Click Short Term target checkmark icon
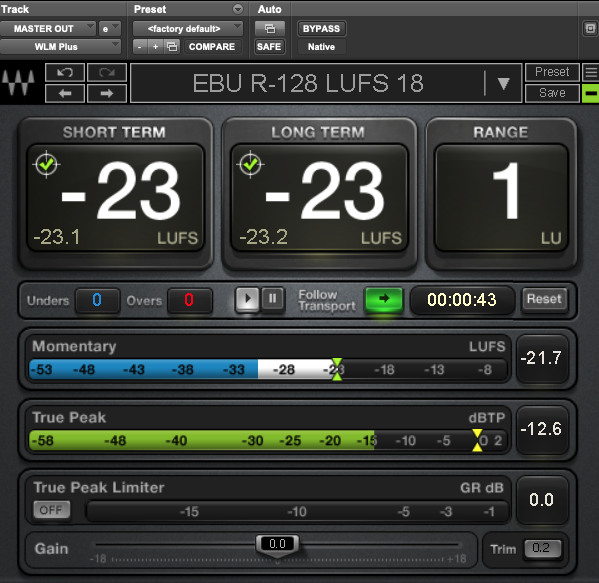599x583 pixels. pos(47,165)
